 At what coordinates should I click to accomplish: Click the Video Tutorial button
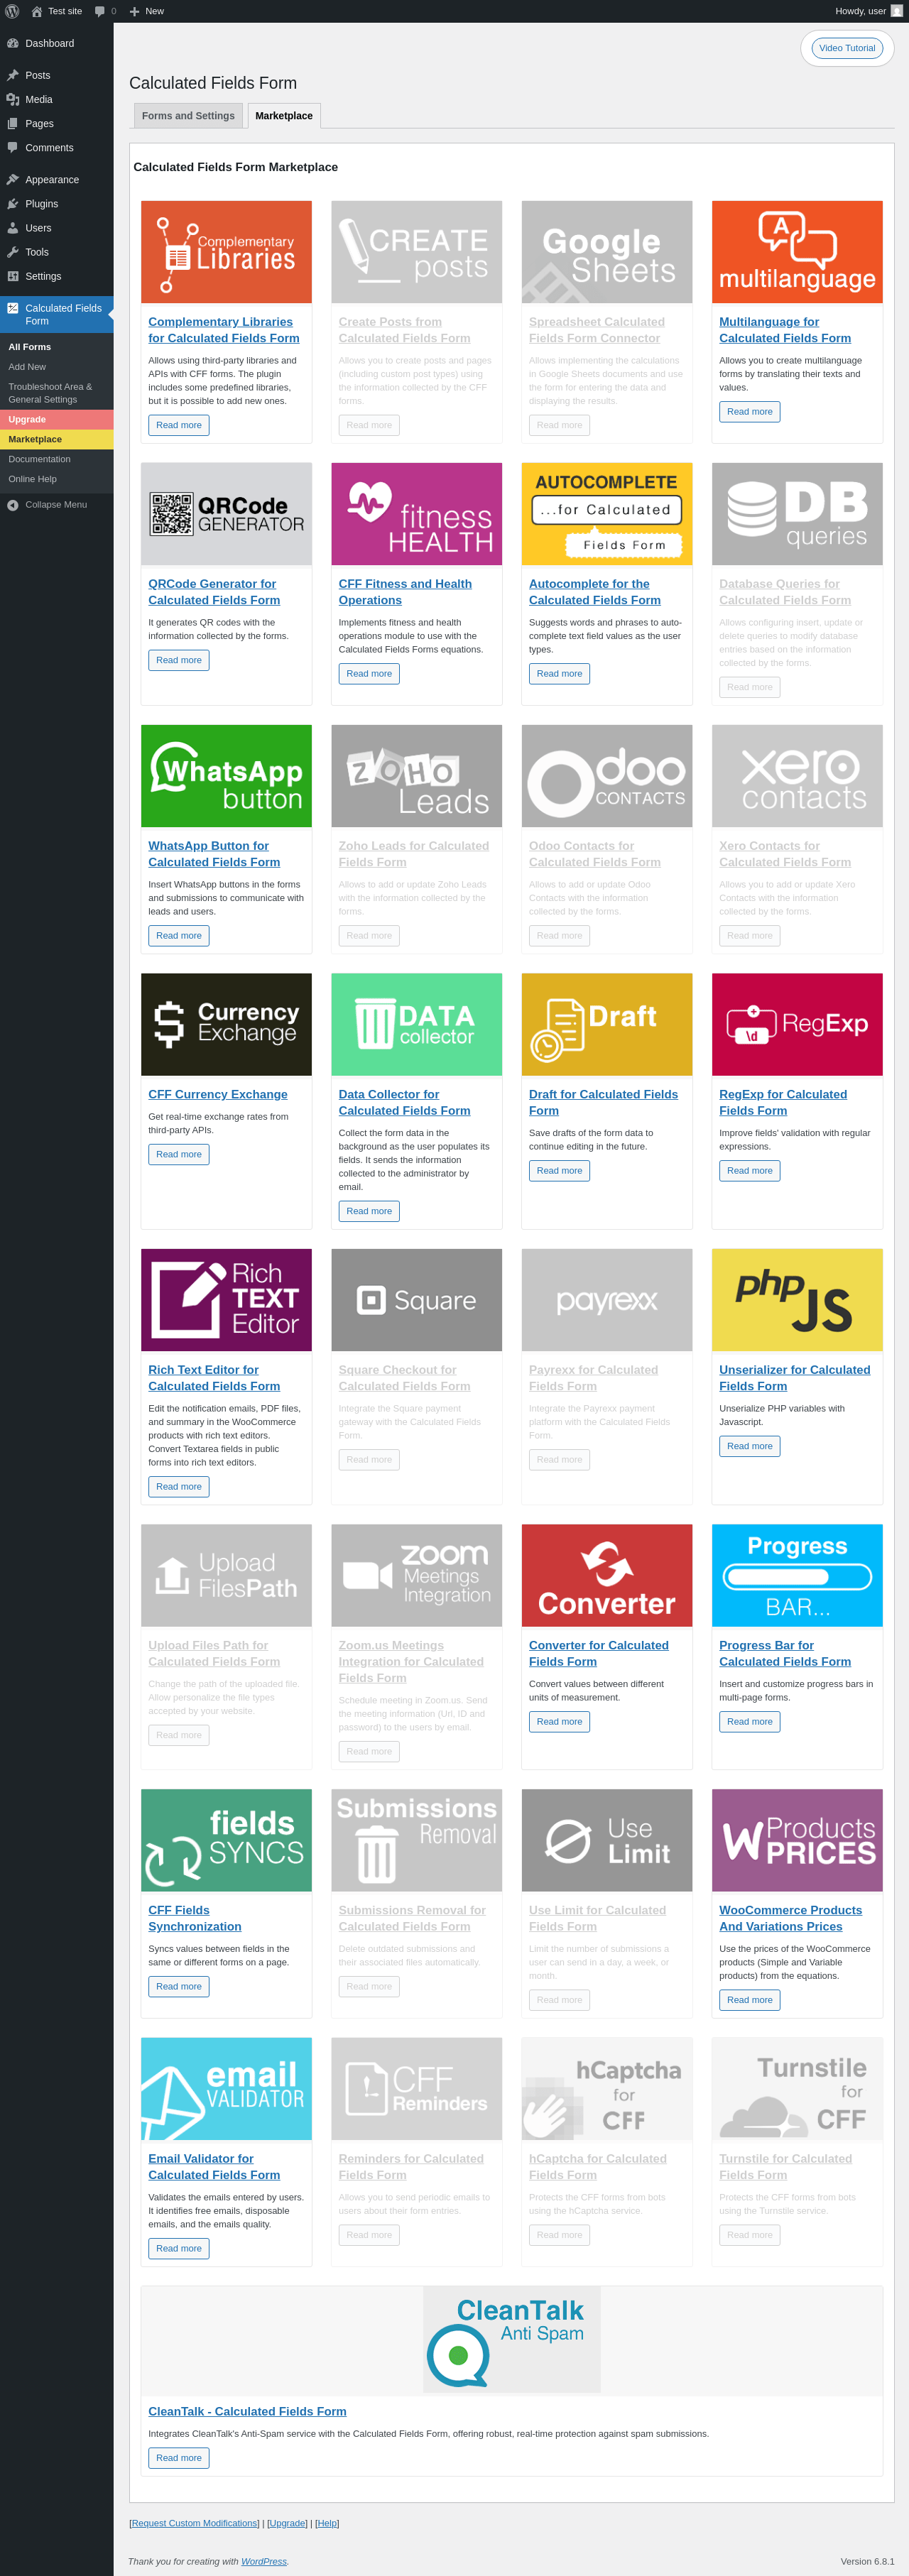point(847,48)
